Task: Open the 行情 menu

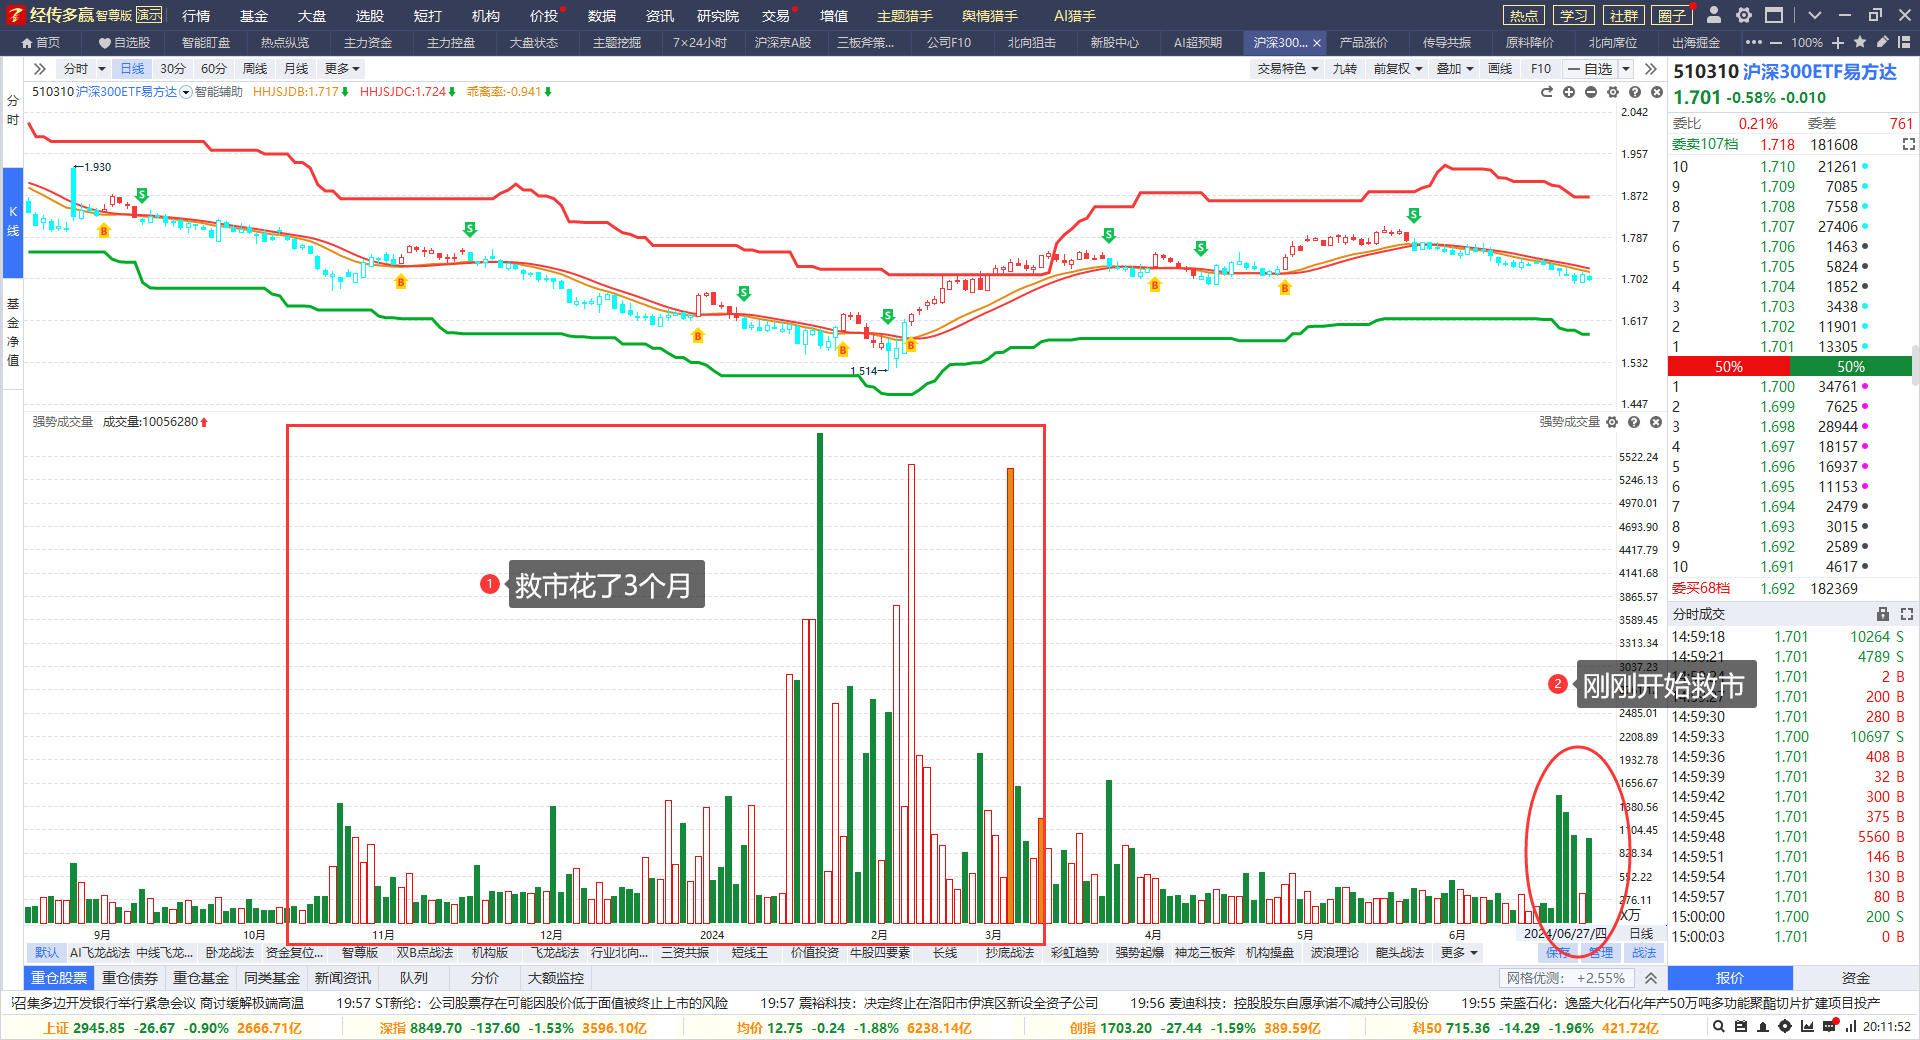Action: tap(197, 15)
